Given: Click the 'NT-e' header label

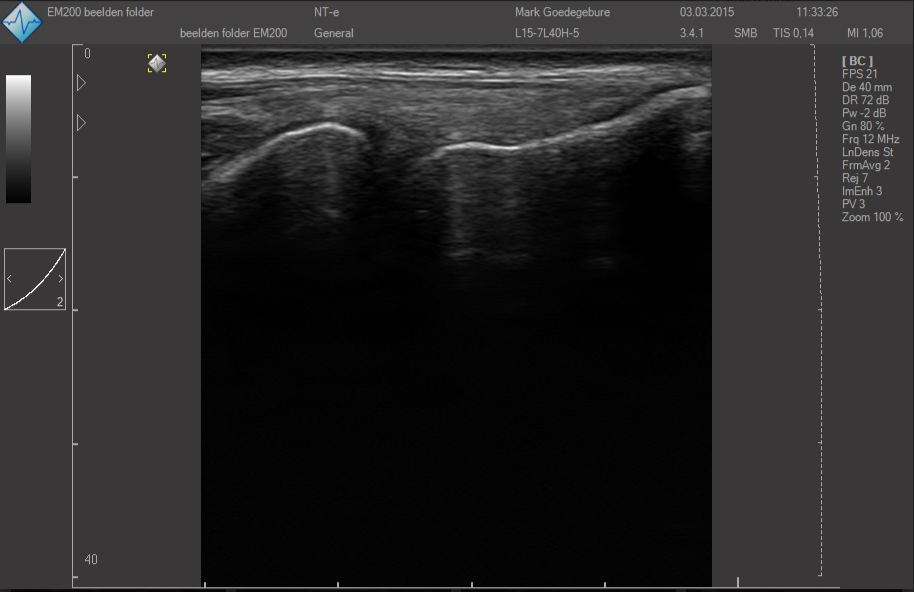Looking at the screenshot, I should (326, 12).
